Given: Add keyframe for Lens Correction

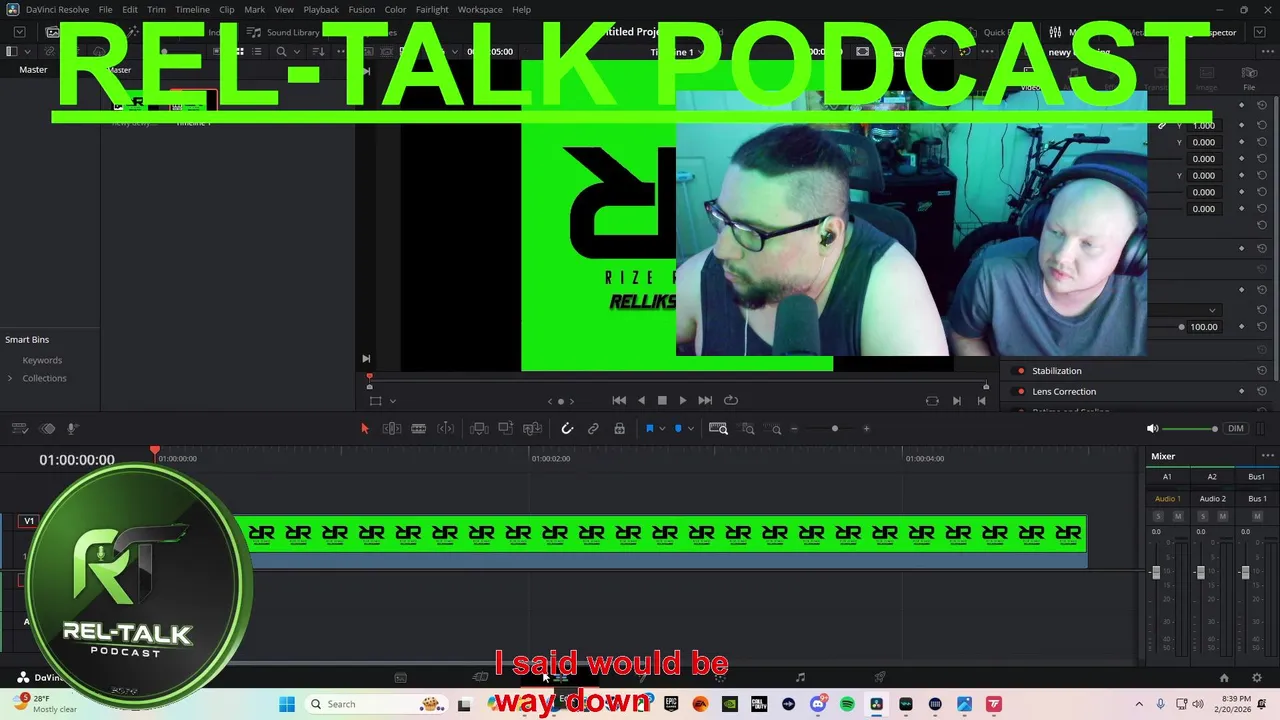Looking at the screenshot, I should [x=1242, y=392].
